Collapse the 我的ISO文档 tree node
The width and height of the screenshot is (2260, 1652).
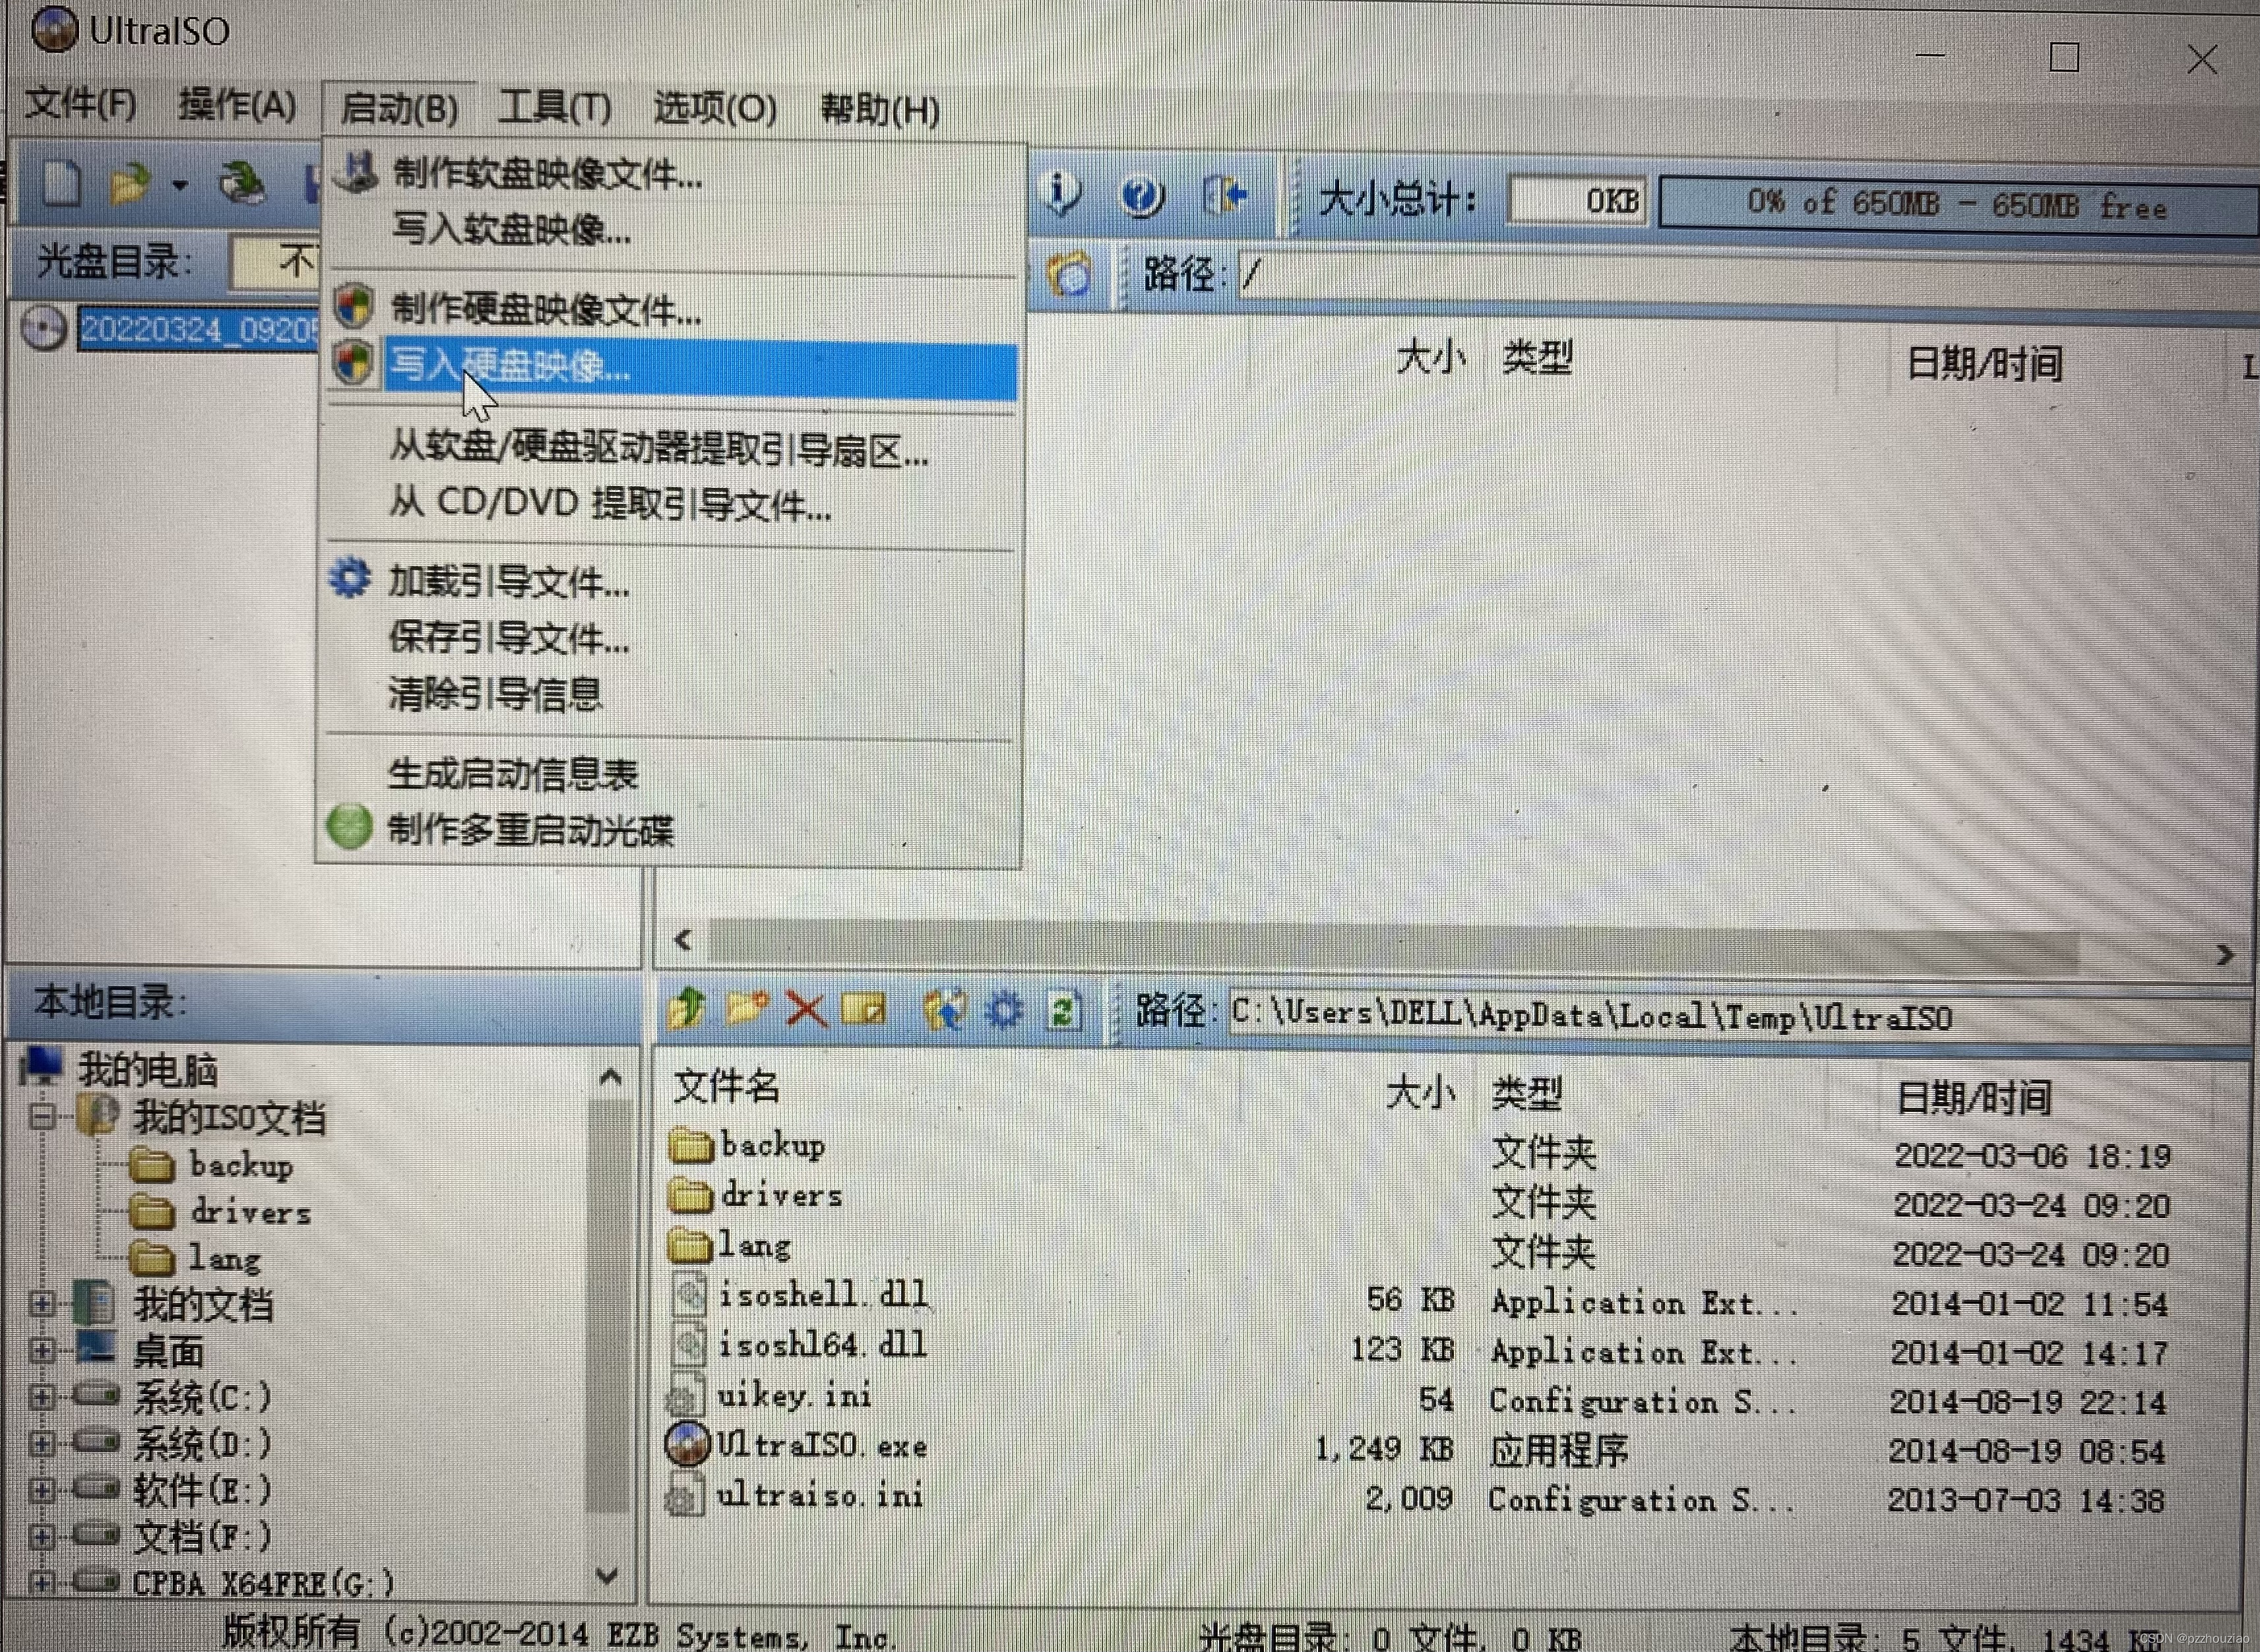click(x=42, y=1116)
